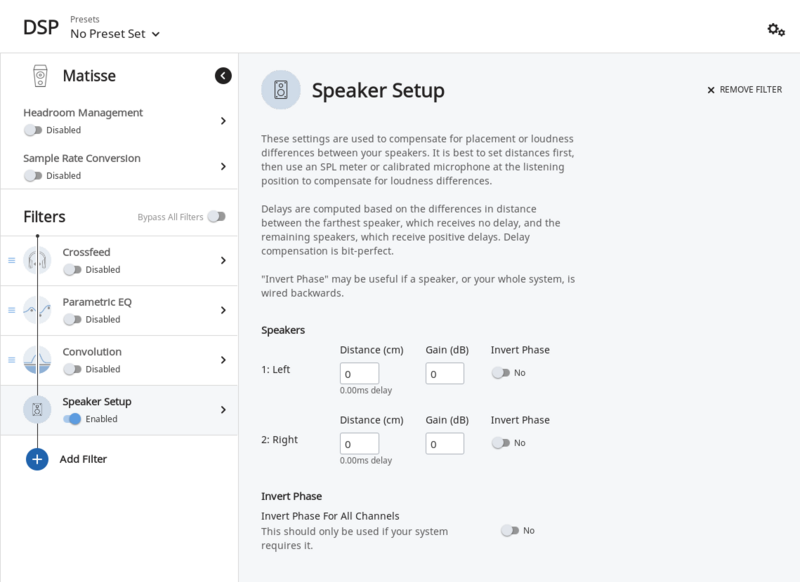Open the settings gear icon
This screenshot has width=800, height=582.
click(x=776, y=29)
